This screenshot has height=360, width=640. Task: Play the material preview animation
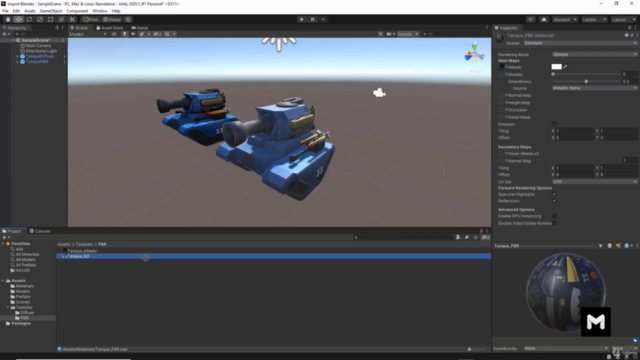click(600, 246)
